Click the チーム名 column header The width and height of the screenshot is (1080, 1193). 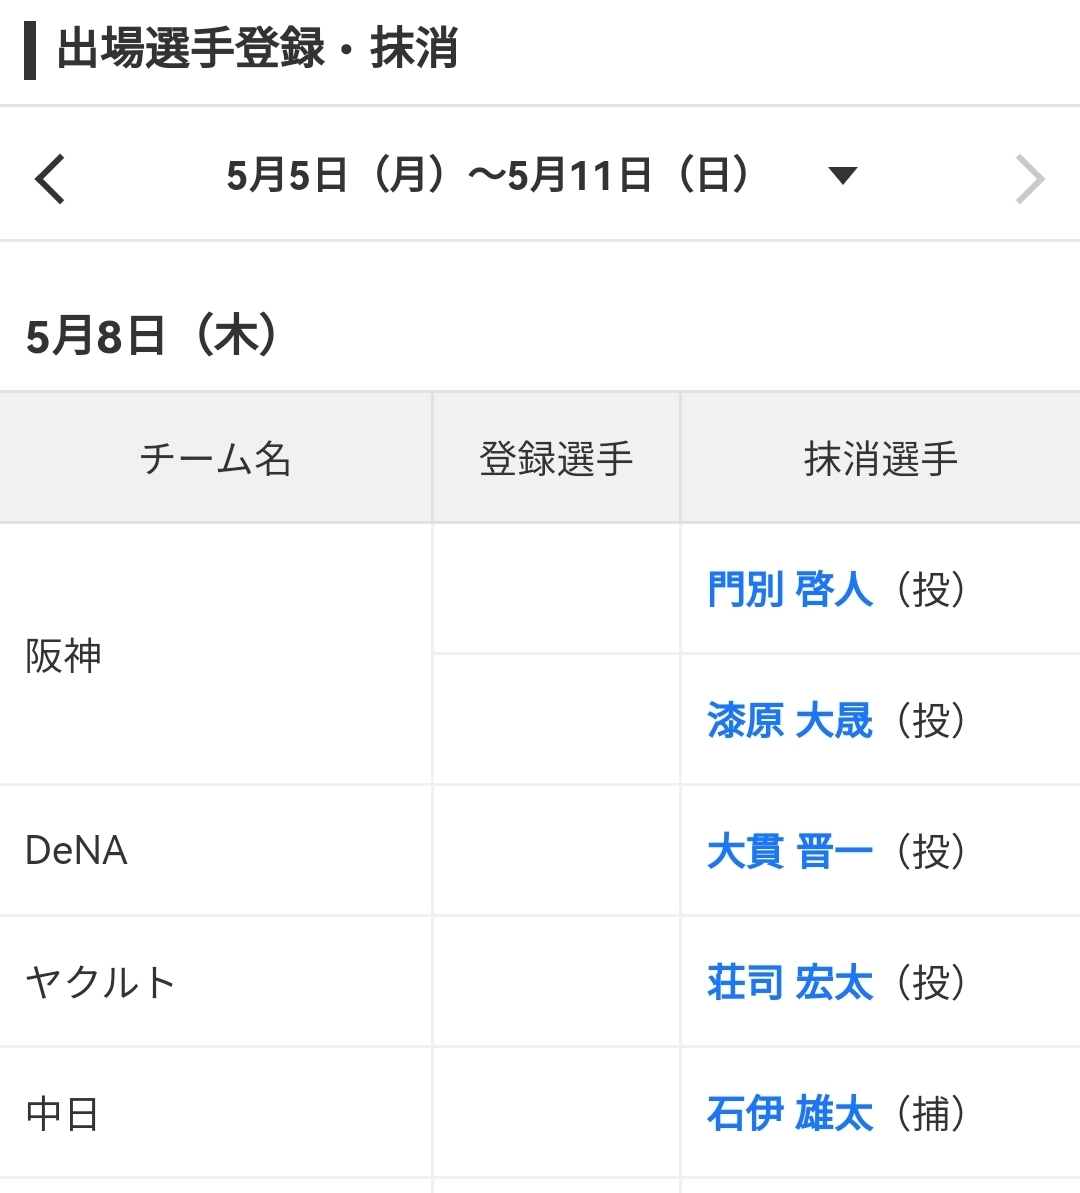coord(215,459)
